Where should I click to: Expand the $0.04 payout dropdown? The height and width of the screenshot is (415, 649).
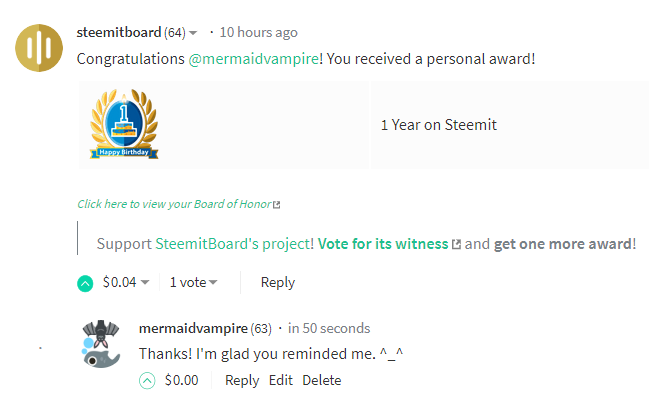(x=145, y=283)
